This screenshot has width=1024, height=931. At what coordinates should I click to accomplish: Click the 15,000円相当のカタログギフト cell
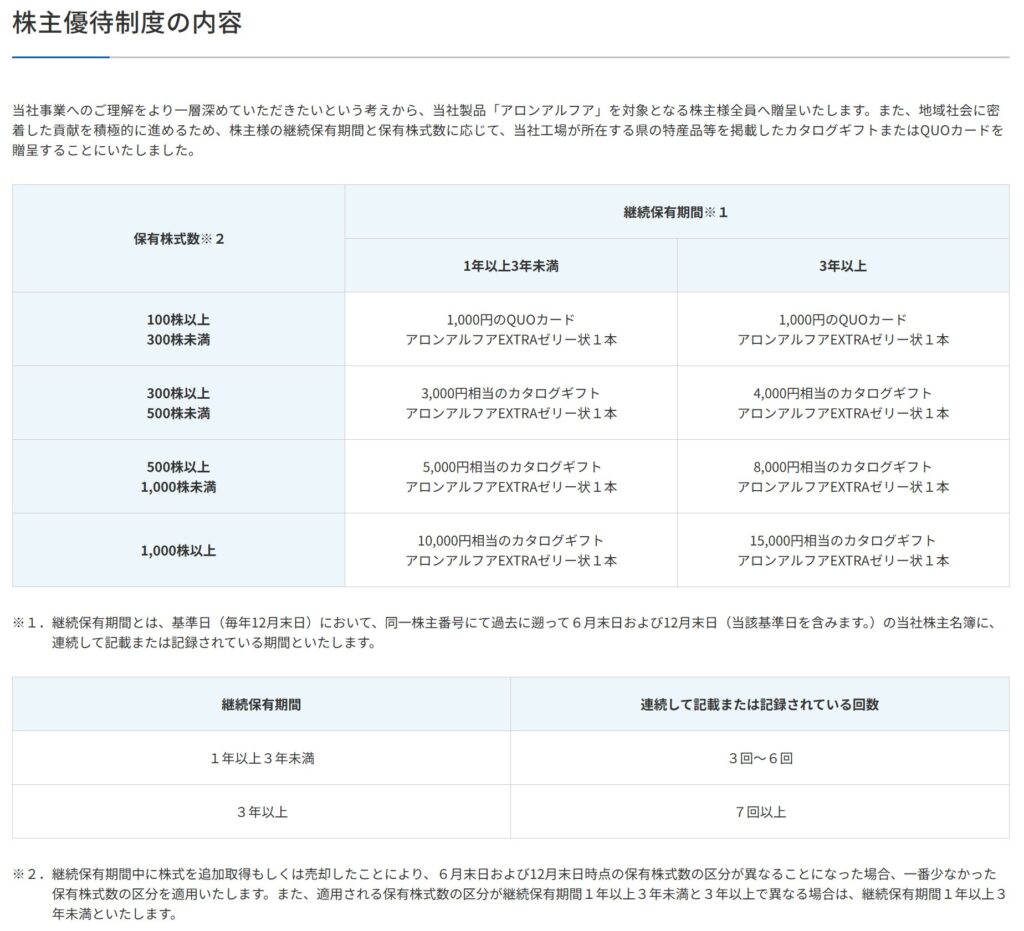[843, 550]
